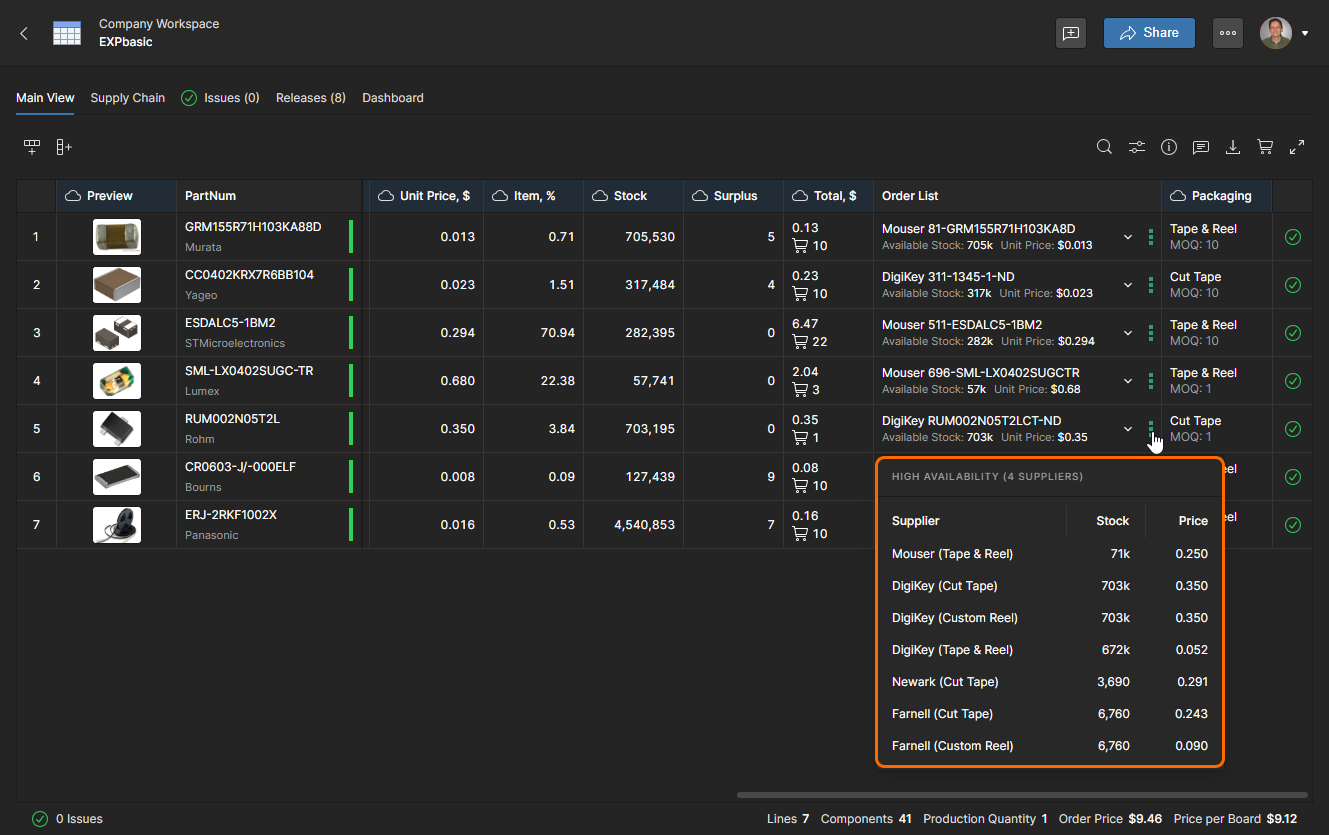Open the Dashboard tab

tap(392, 98)
